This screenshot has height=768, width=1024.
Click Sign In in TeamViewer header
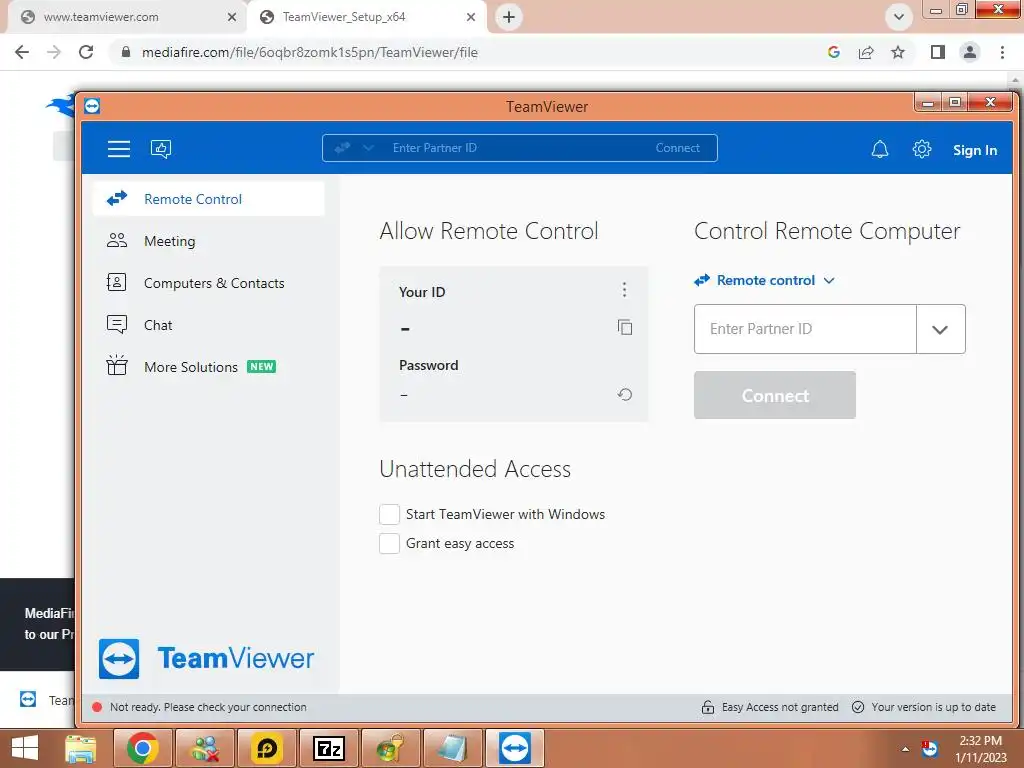974,150
